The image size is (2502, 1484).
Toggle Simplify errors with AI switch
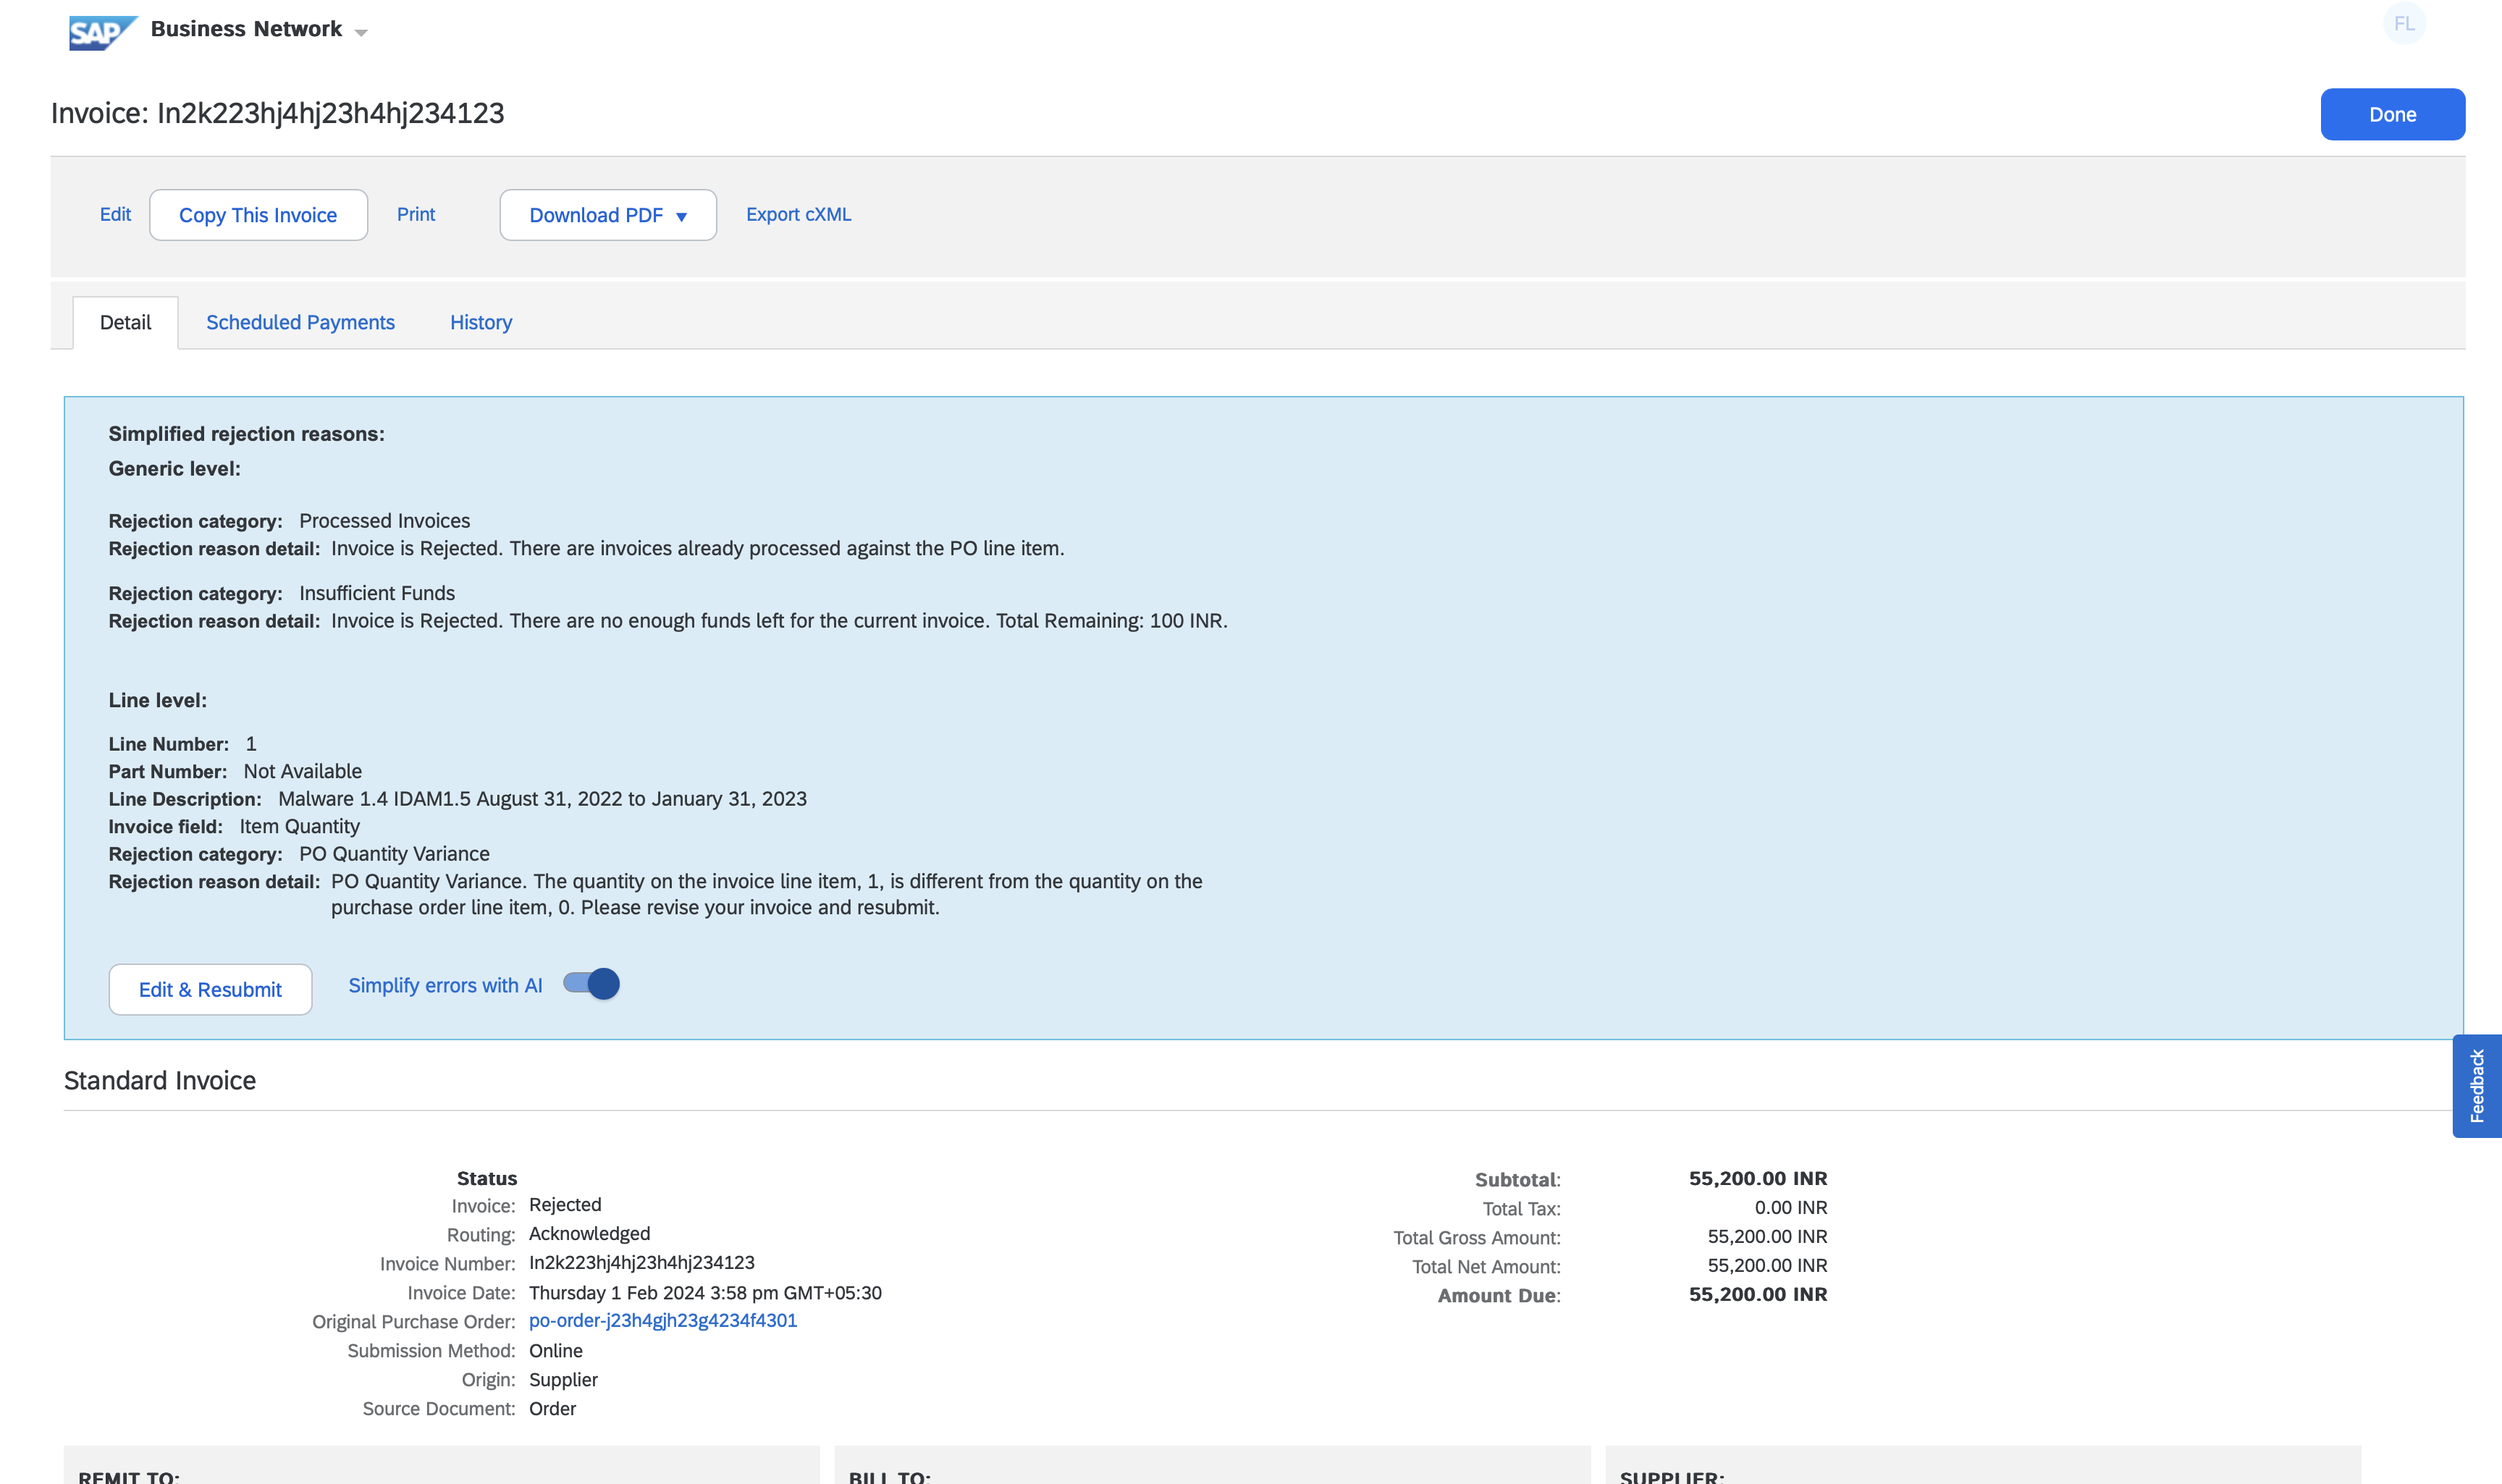coord(592,984)
